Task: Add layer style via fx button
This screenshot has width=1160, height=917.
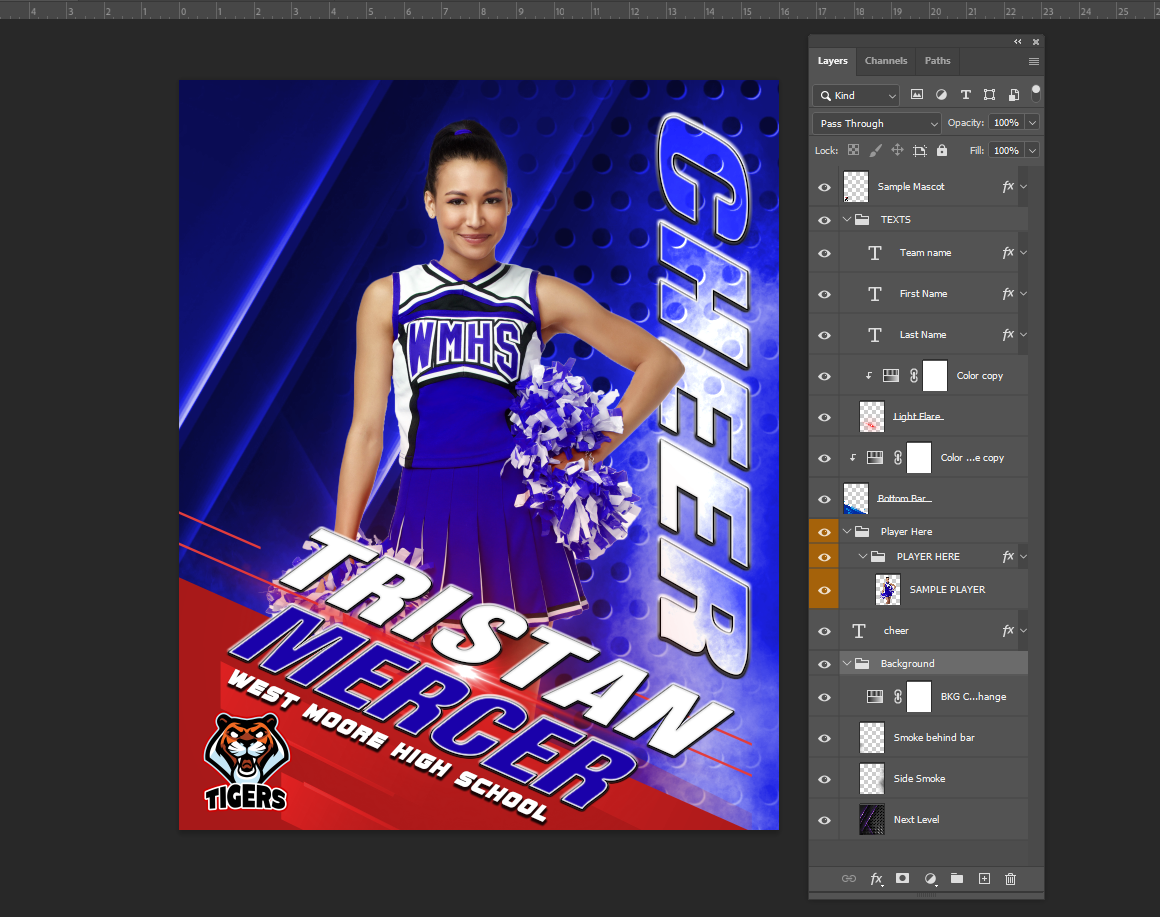Action: (876, 879)
